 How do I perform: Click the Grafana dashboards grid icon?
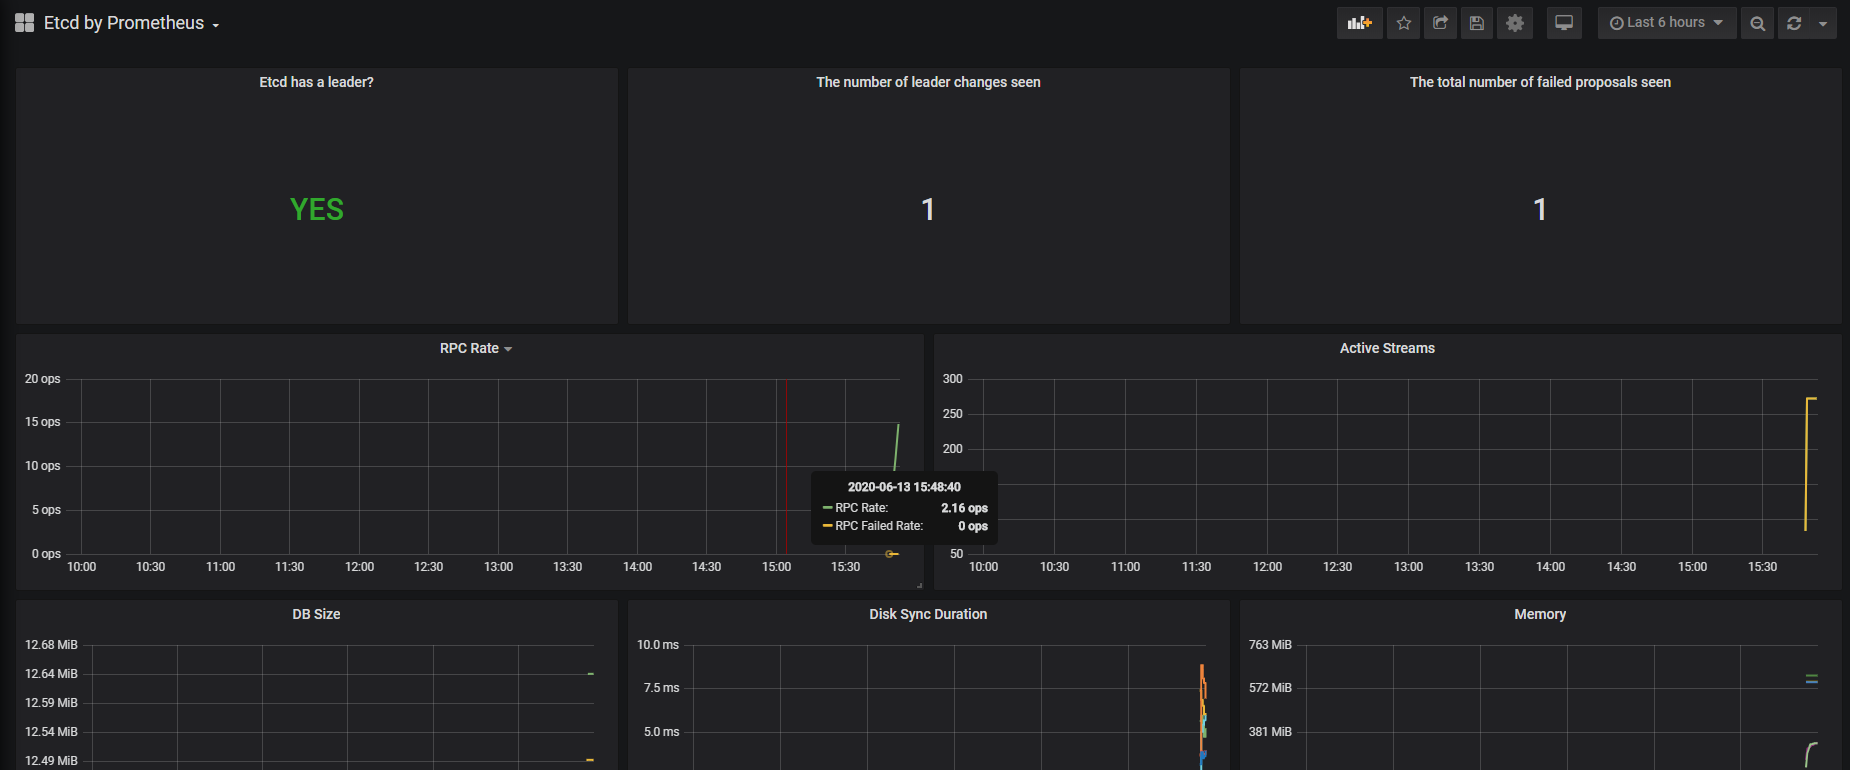click(x=25, y=23)
